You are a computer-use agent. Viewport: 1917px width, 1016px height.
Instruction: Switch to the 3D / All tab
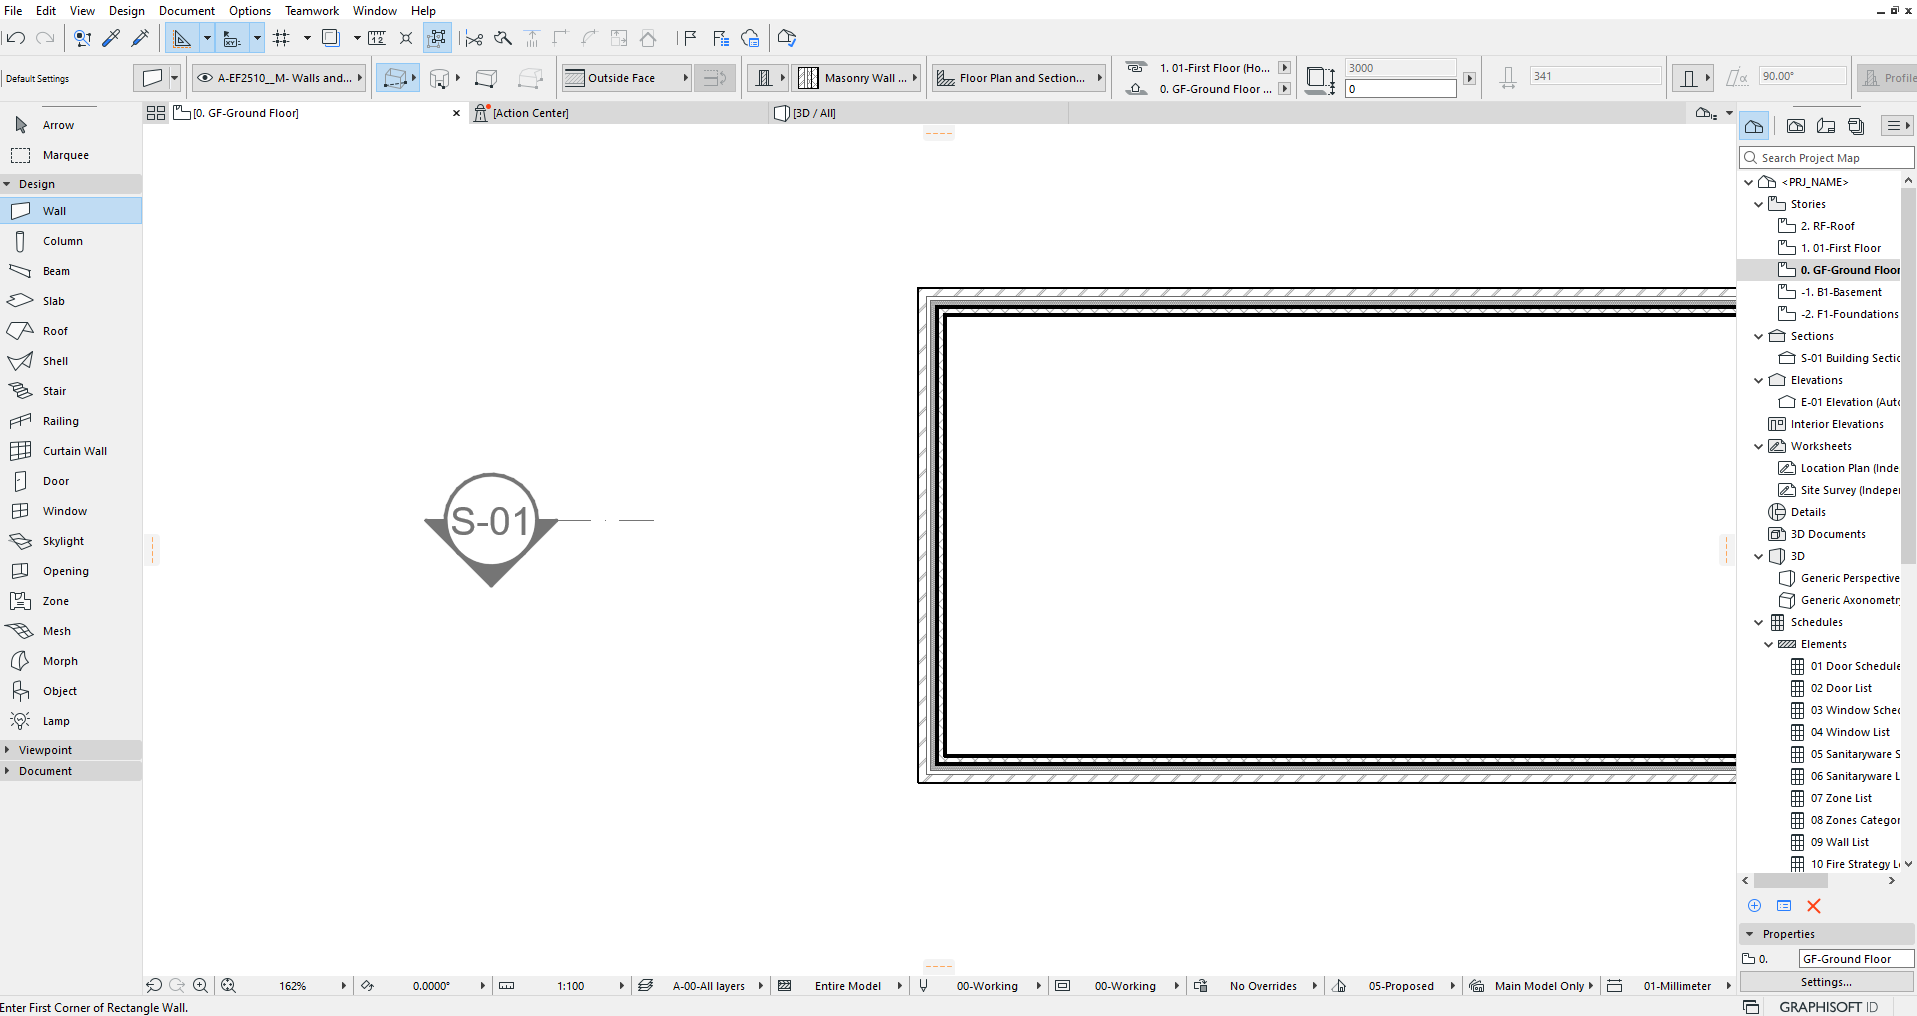coord(813,113)
